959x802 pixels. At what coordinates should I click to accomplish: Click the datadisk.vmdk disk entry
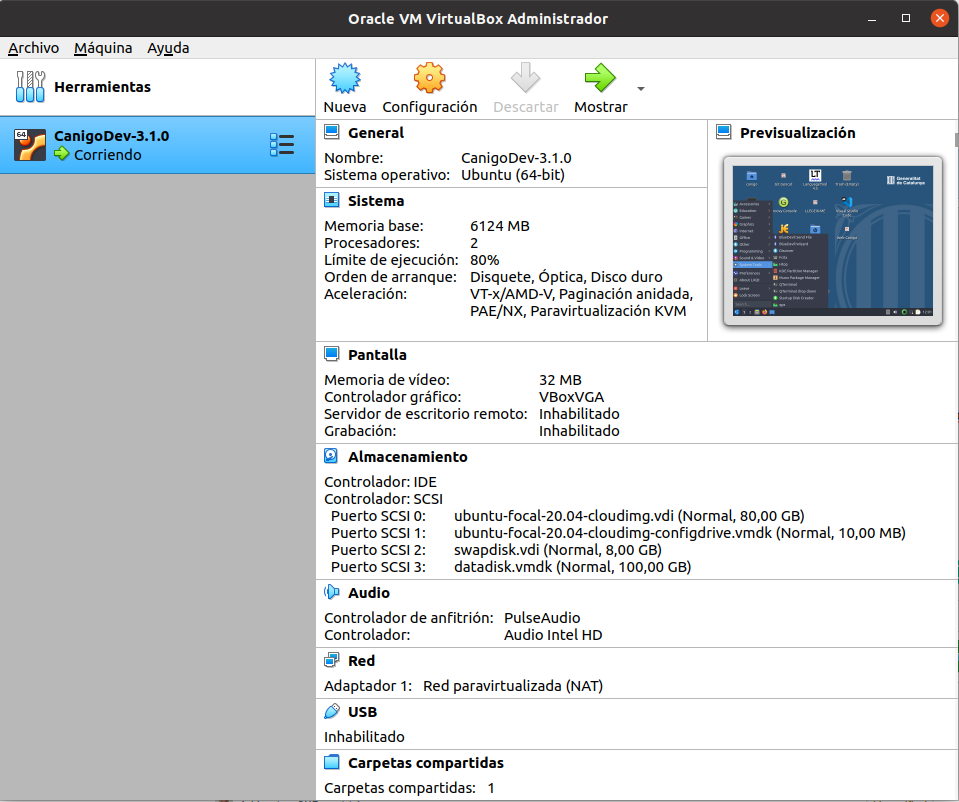click(x=572, y=567)
